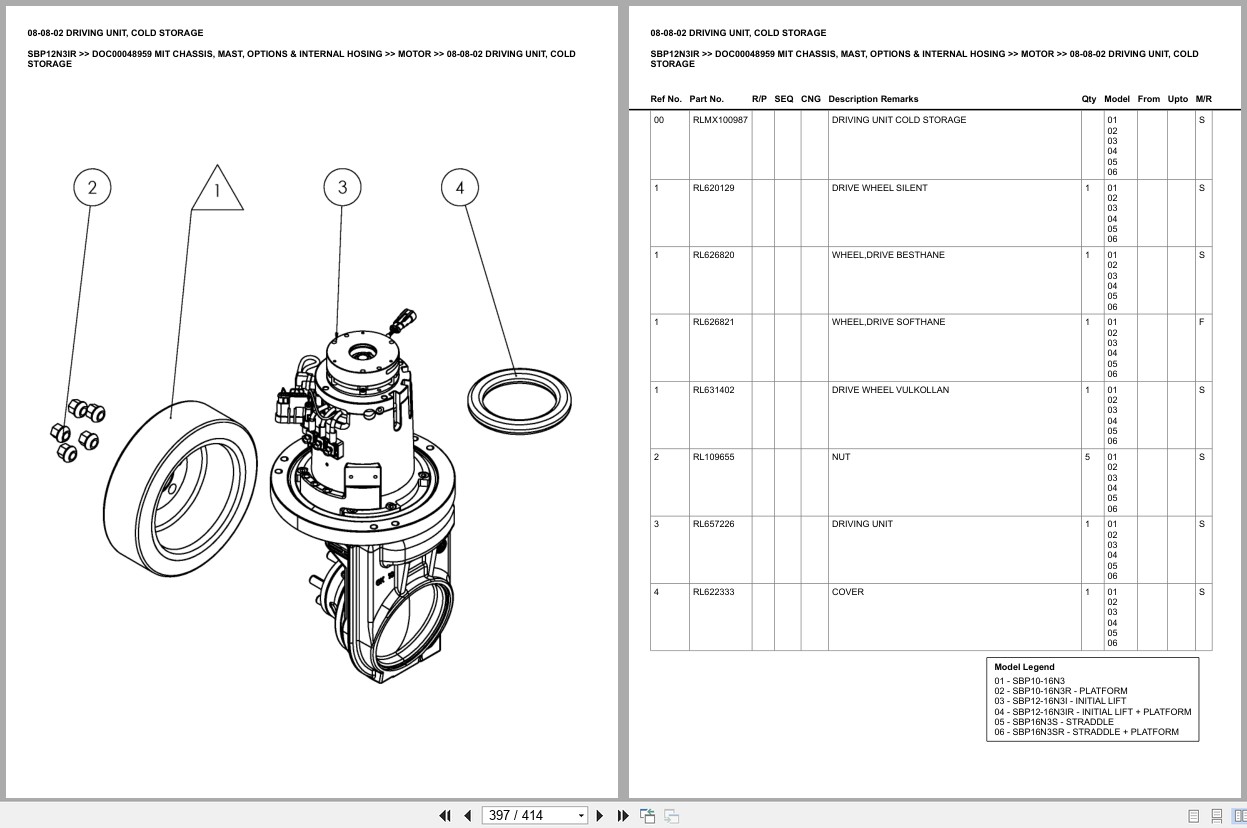Click the Part No. column header

click(x=706, y=99)
